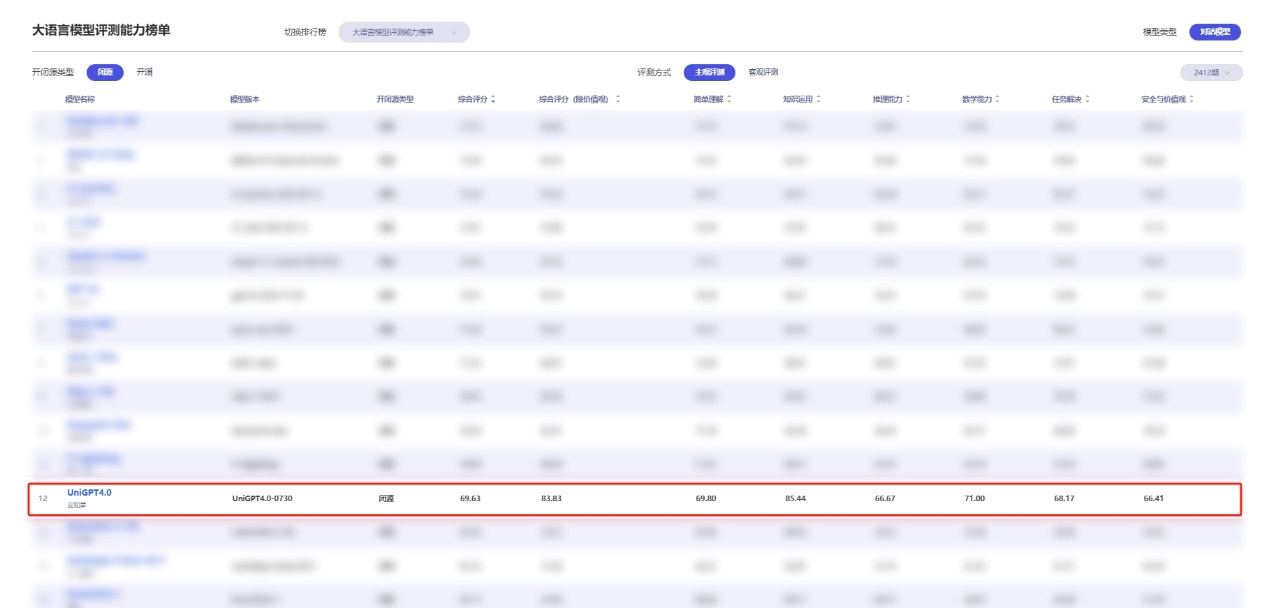This screenshot has height=608, width=1269.
Task: Switch source type filter to 开源
Action: 145,72
